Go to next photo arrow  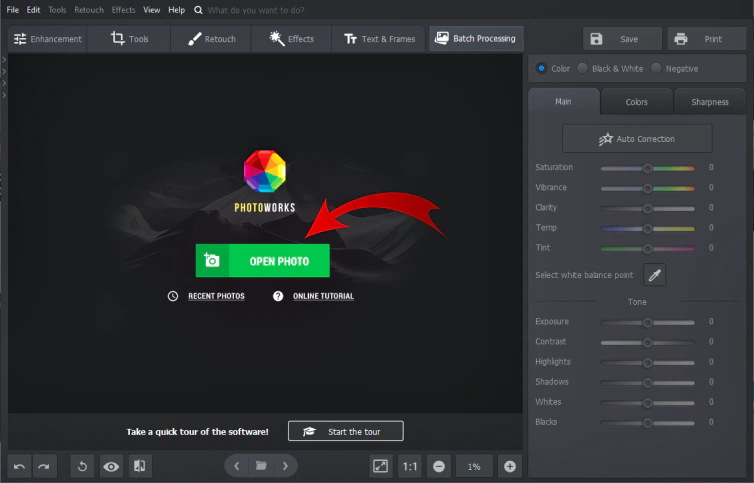coord(285,466)
